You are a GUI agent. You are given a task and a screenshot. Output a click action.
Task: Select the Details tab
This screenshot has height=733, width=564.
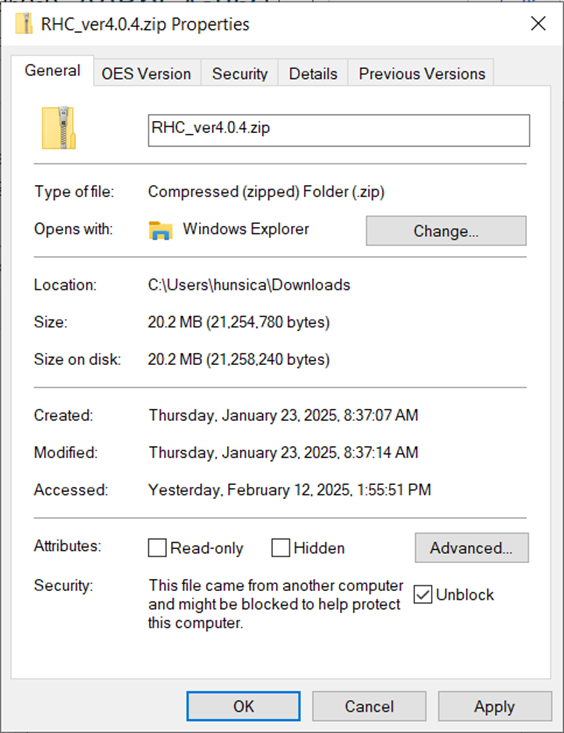(x=313, y=73)
